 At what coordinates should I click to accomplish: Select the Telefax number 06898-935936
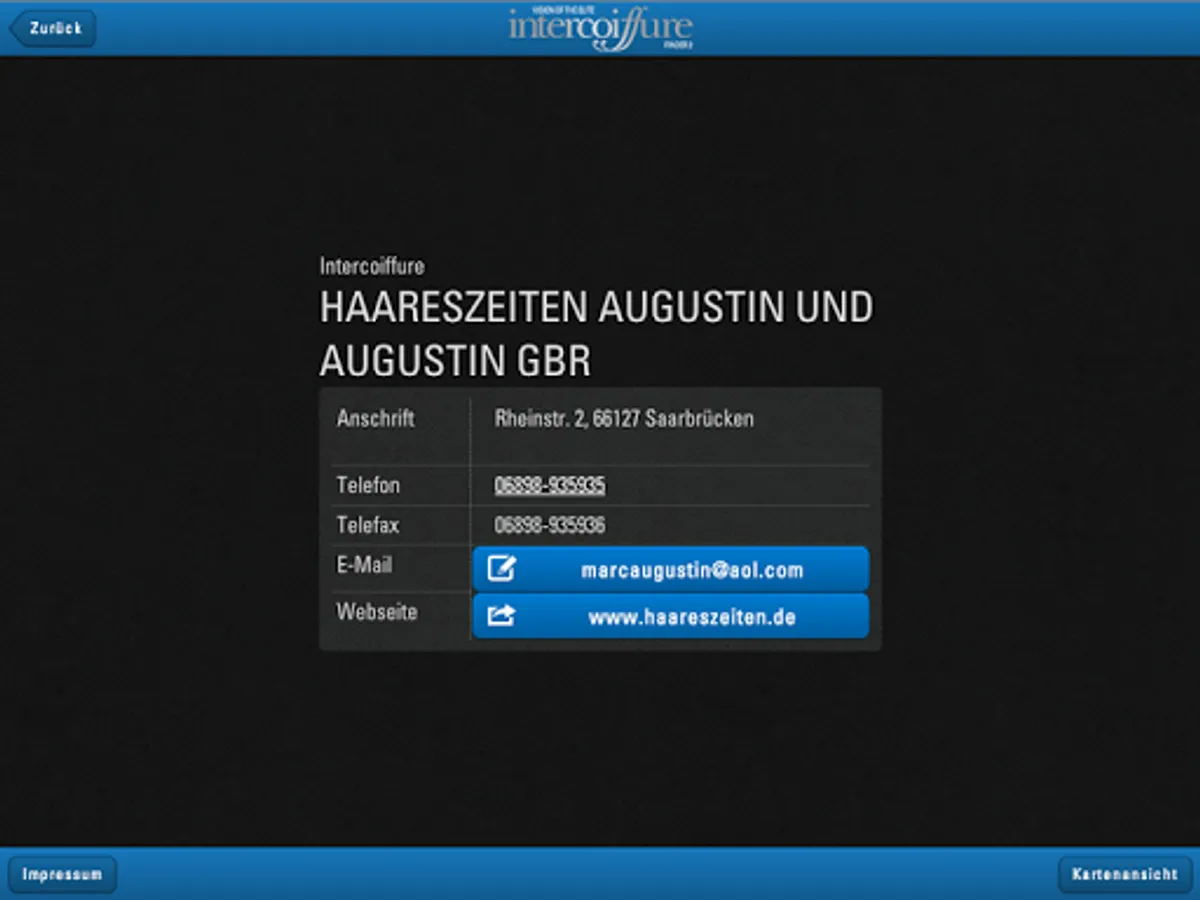549,525
